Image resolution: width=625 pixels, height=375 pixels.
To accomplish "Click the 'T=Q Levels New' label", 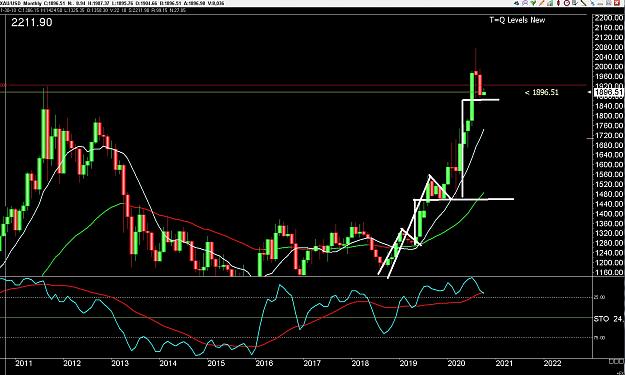I will point(517,20).
